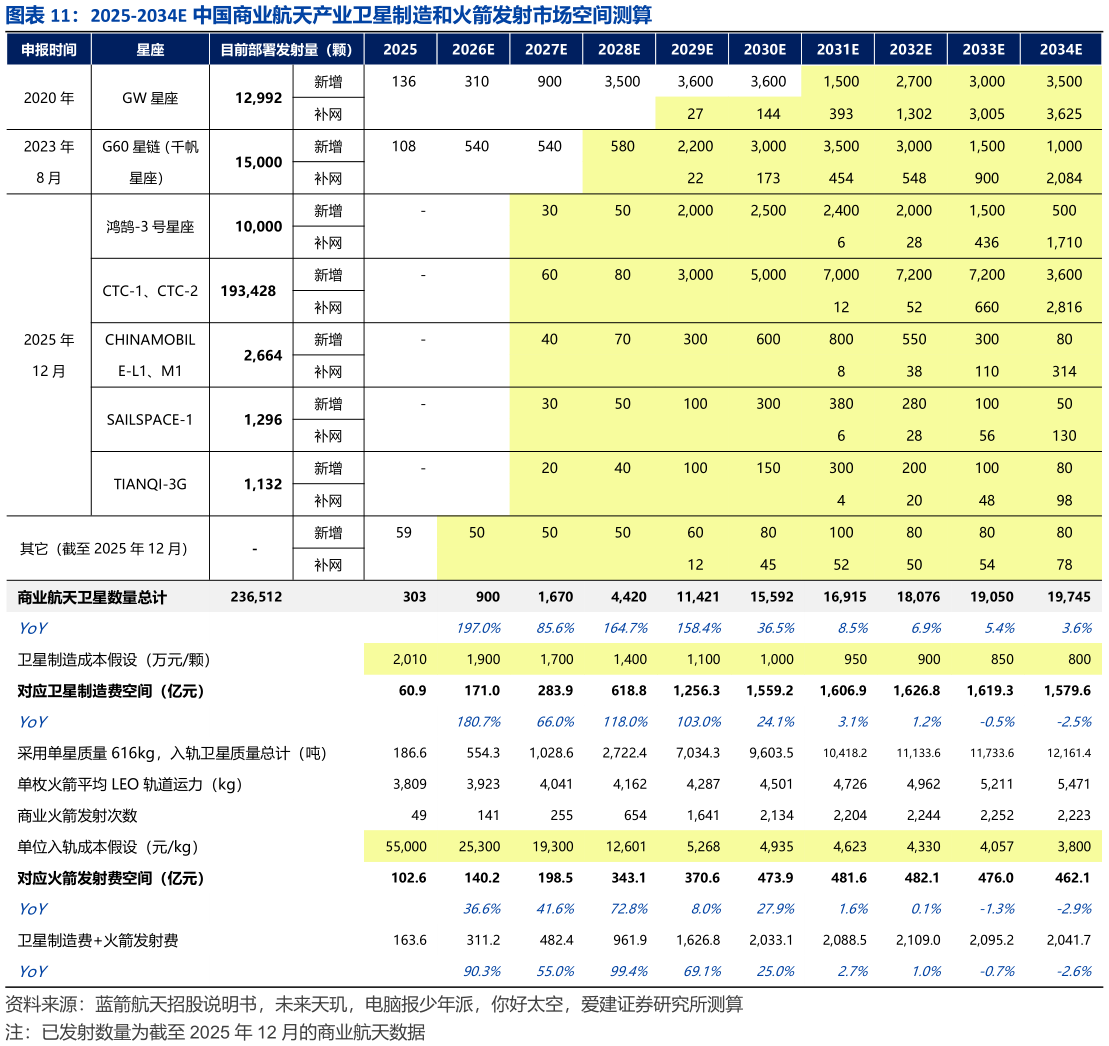Select the 2025 year column header
The width and height of the screenshot is (1109, 1046).
[400, 49]
